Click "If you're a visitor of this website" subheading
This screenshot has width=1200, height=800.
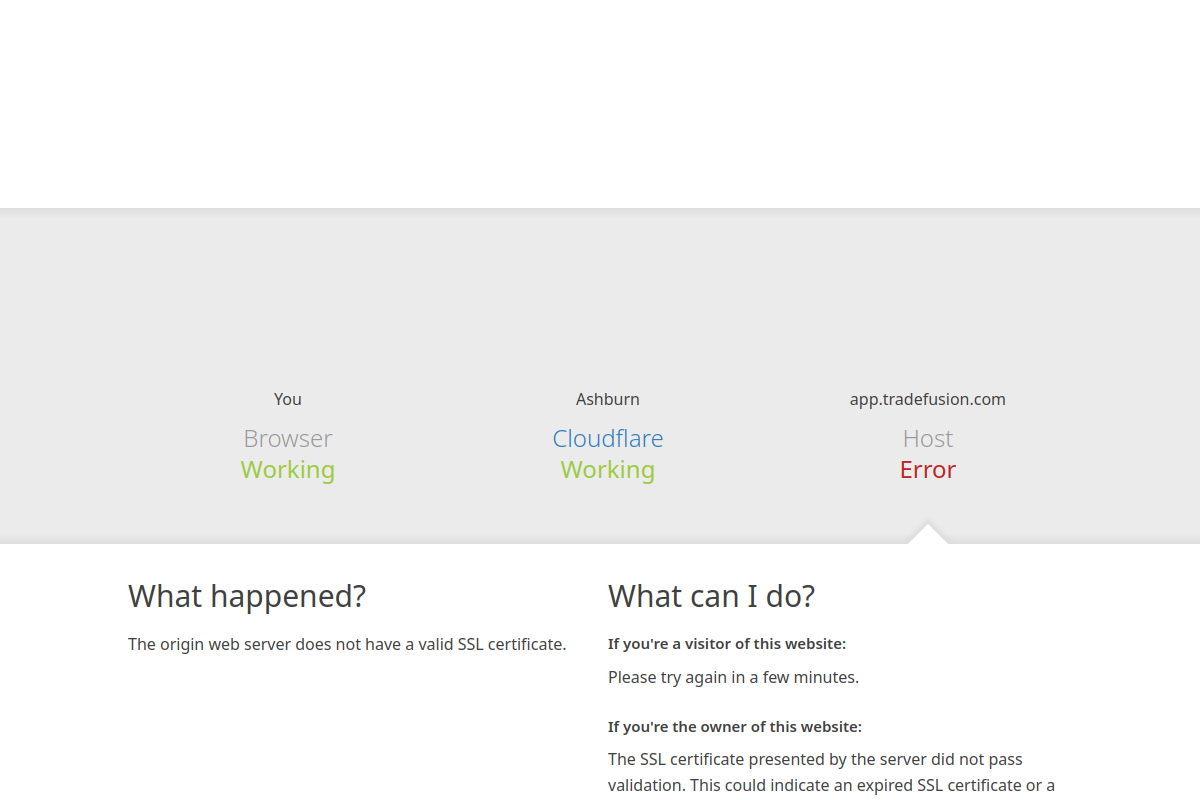[727, 644]
